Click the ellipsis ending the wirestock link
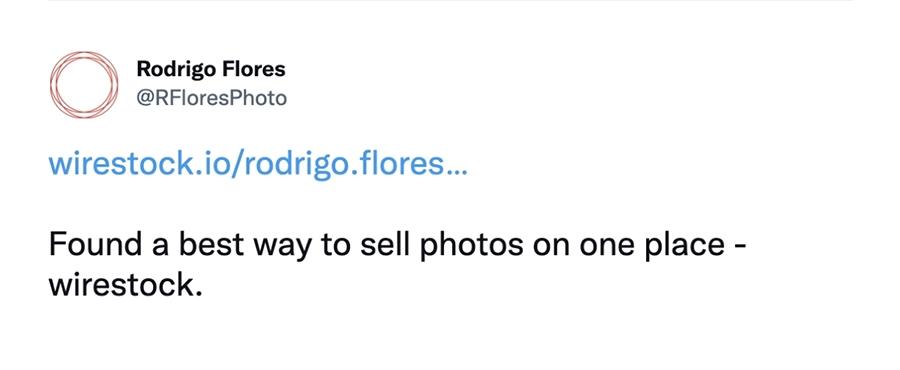Screen dimensions: 900x370 tap(457, 170)
